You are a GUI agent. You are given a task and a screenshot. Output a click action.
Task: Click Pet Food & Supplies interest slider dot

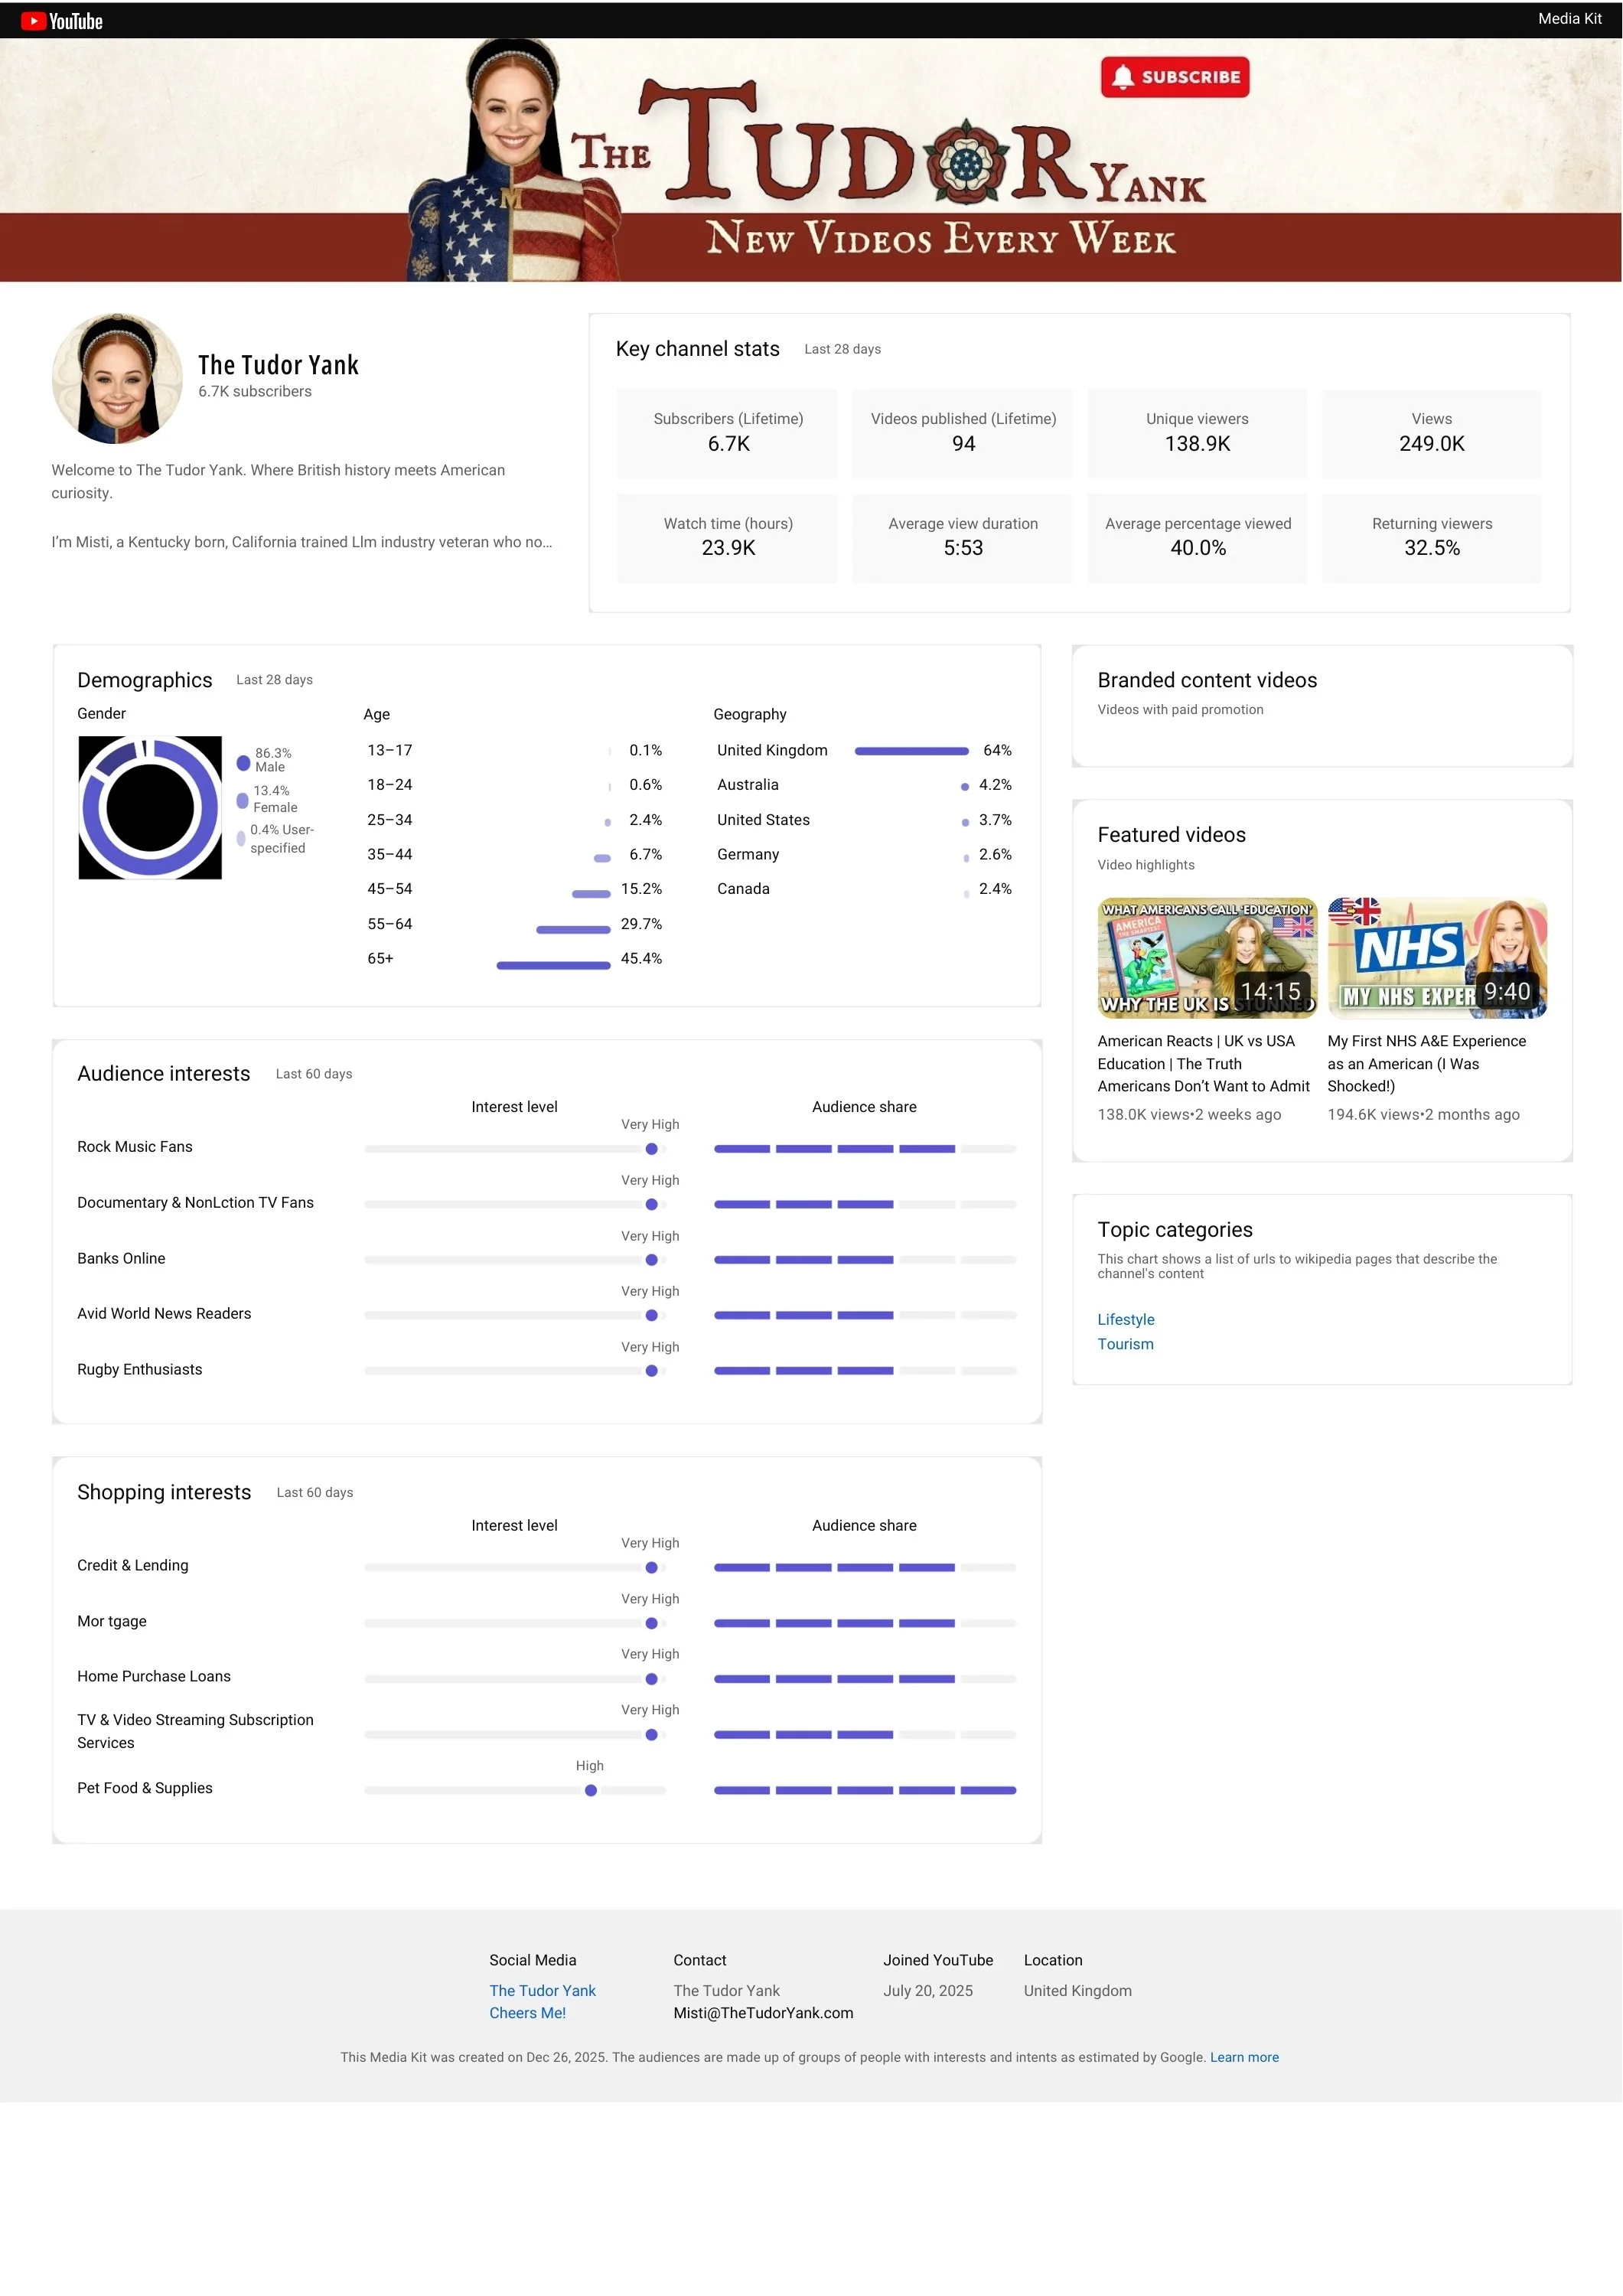point(591,1790)
